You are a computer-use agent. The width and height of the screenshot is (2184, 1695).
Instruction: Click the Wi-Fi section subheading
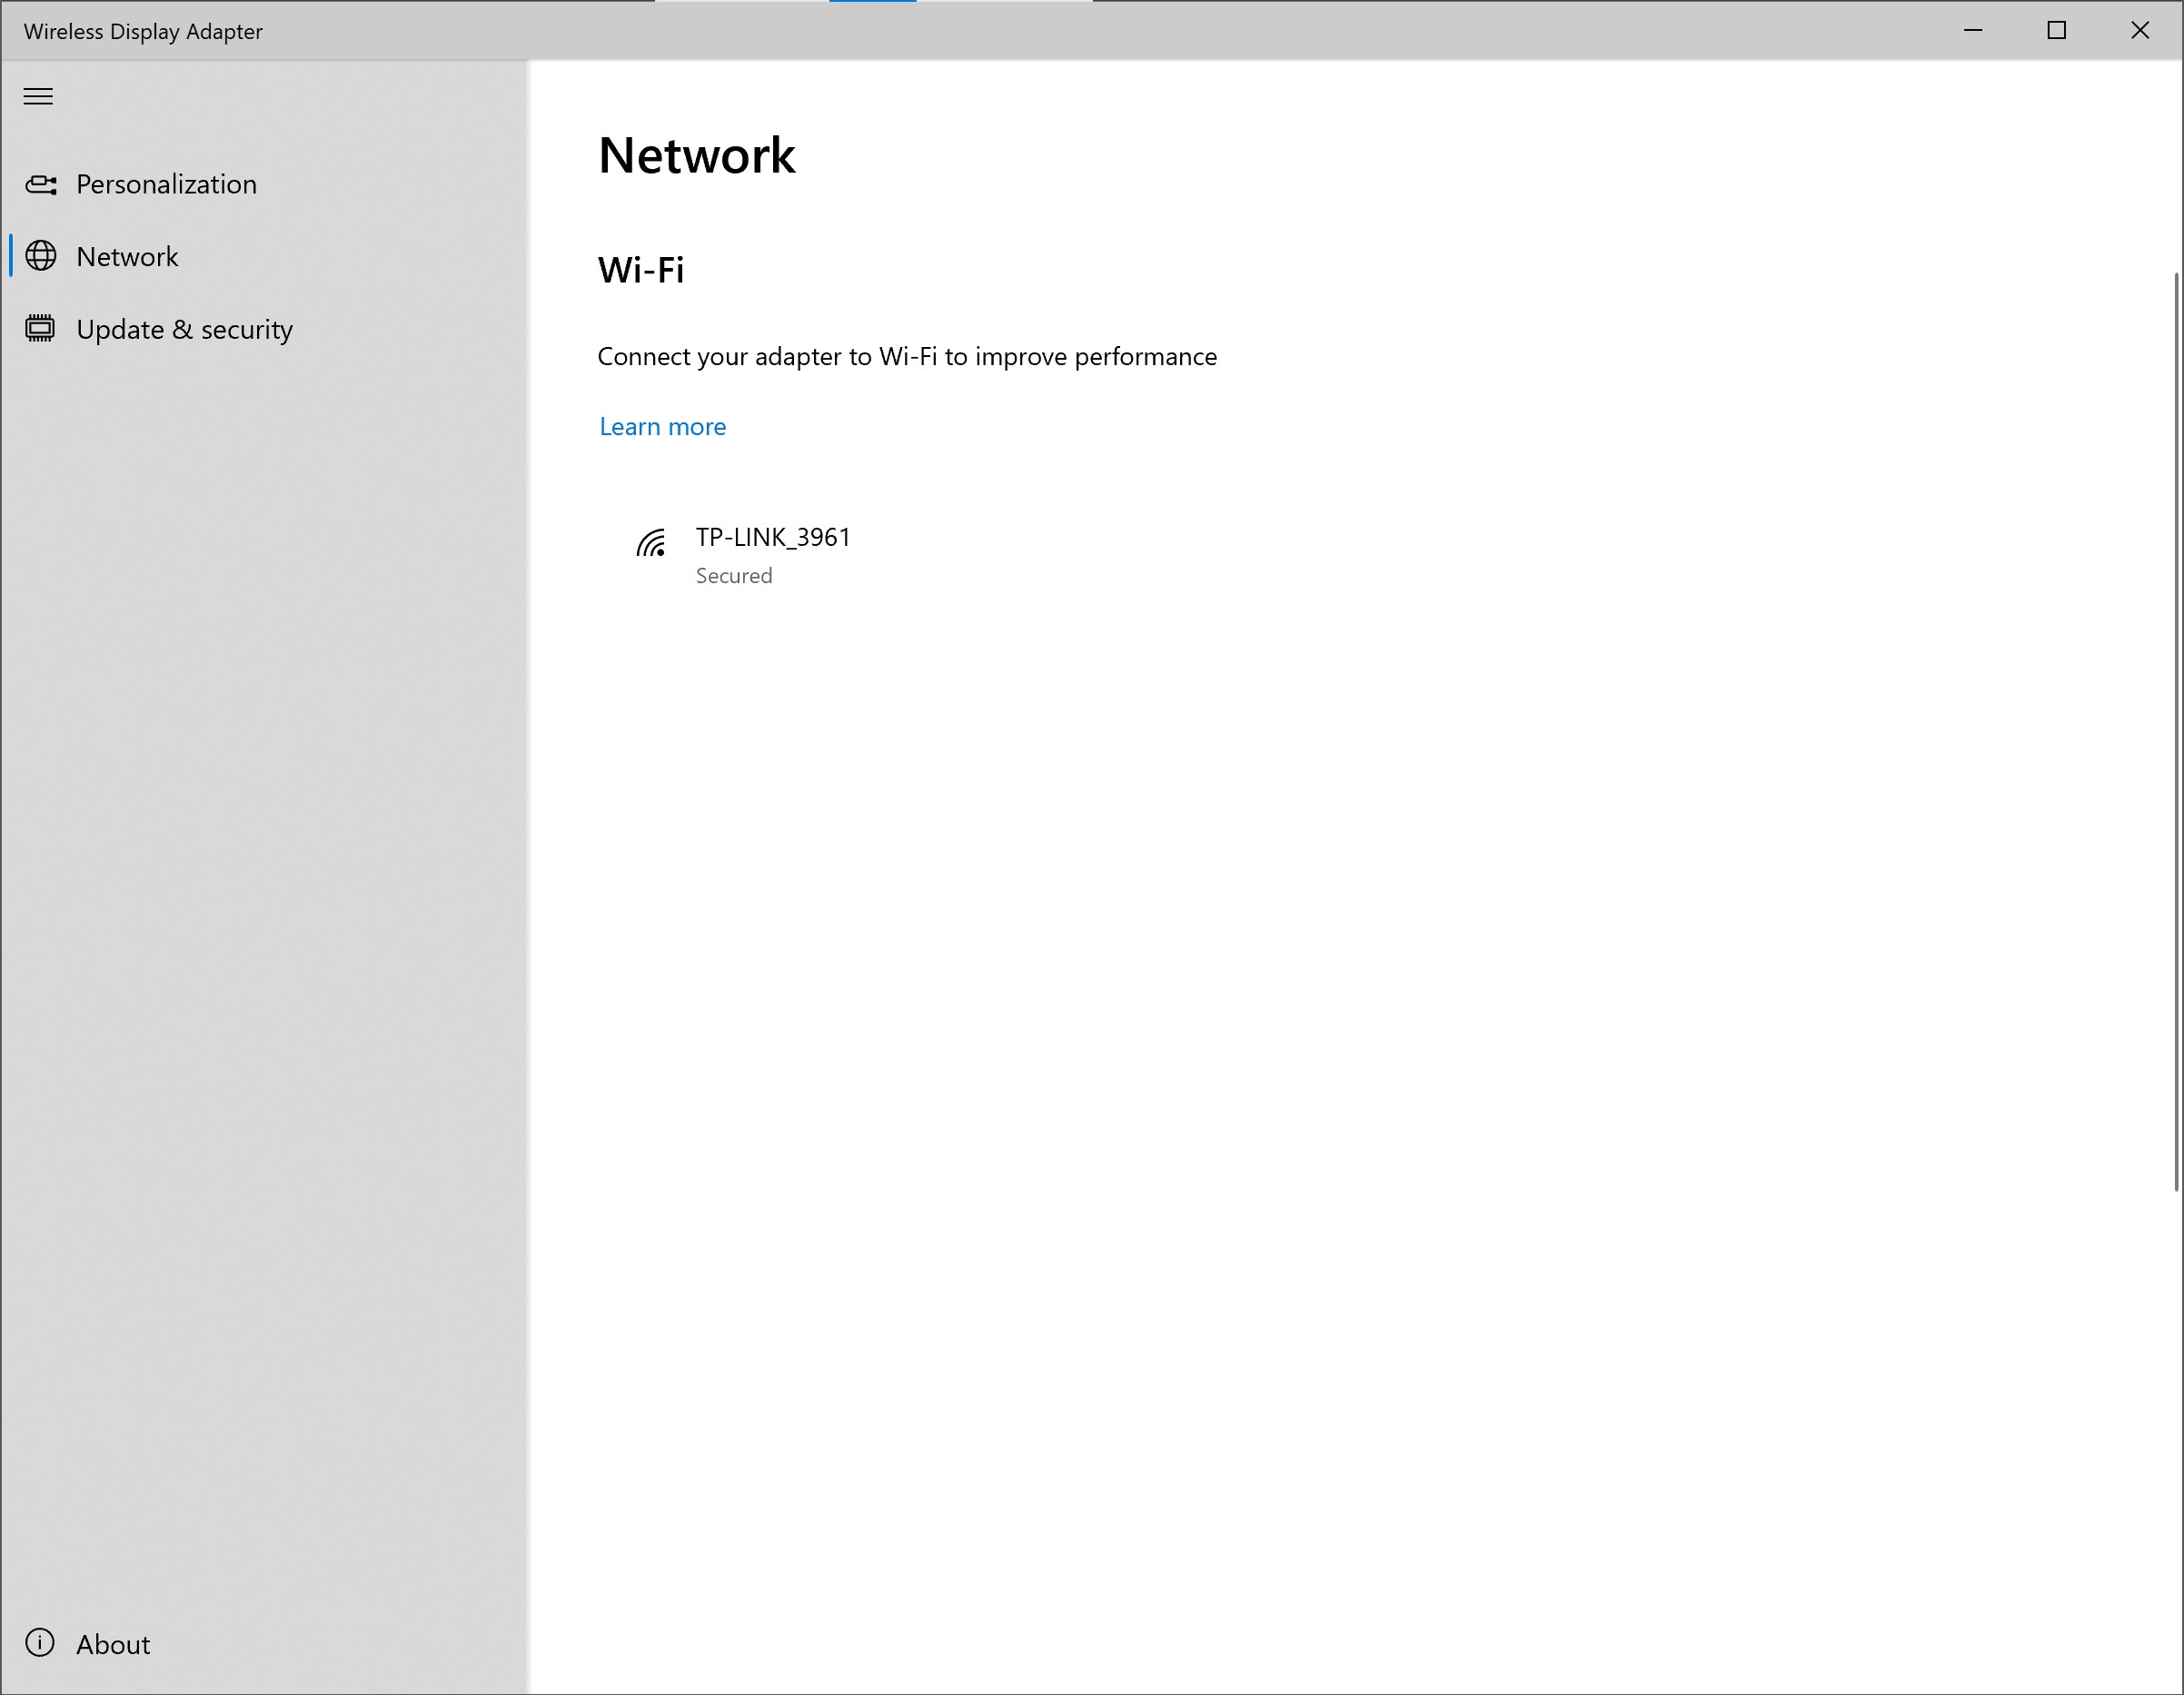point(640,270)
